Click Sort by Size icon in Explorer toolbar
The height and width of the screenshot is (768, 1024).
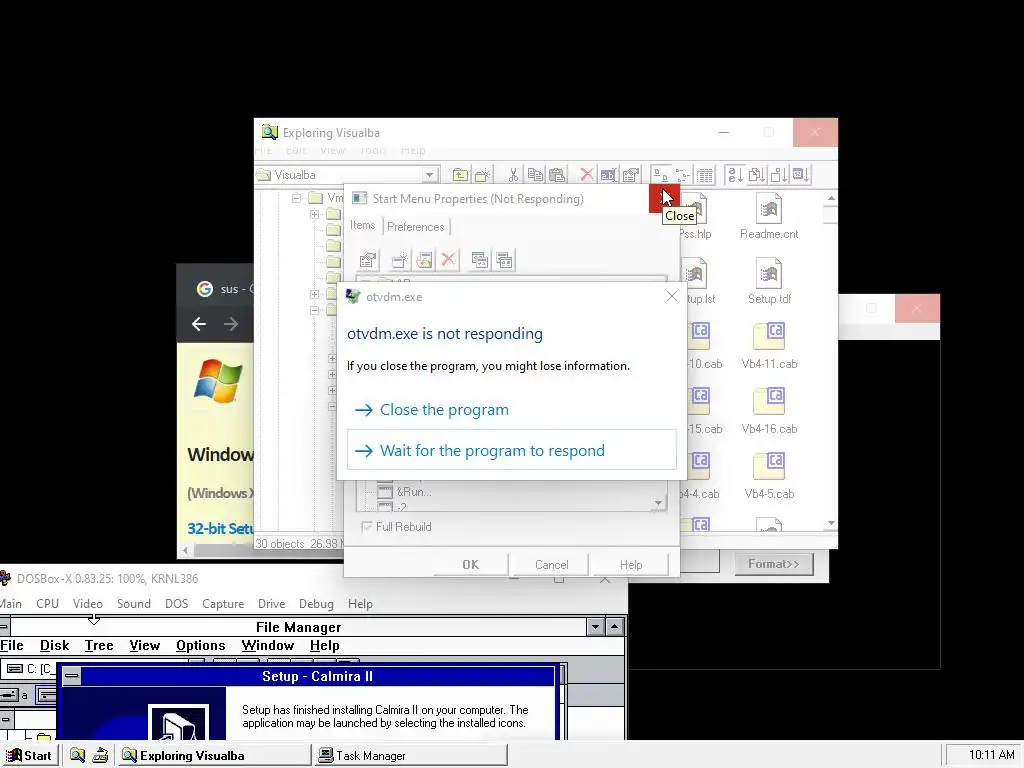[x=778, y=175]
